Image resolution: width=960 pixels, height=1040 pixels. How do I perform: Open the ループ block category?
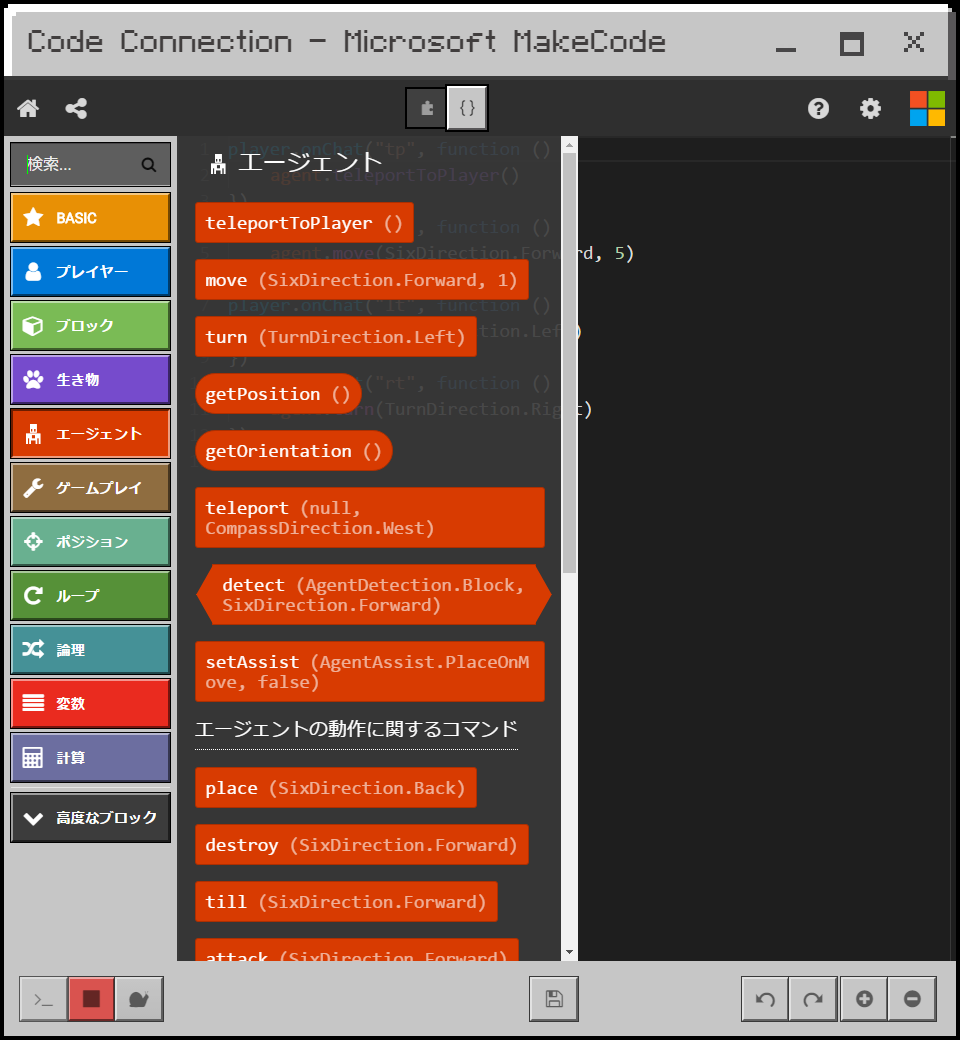coord(90,593)
